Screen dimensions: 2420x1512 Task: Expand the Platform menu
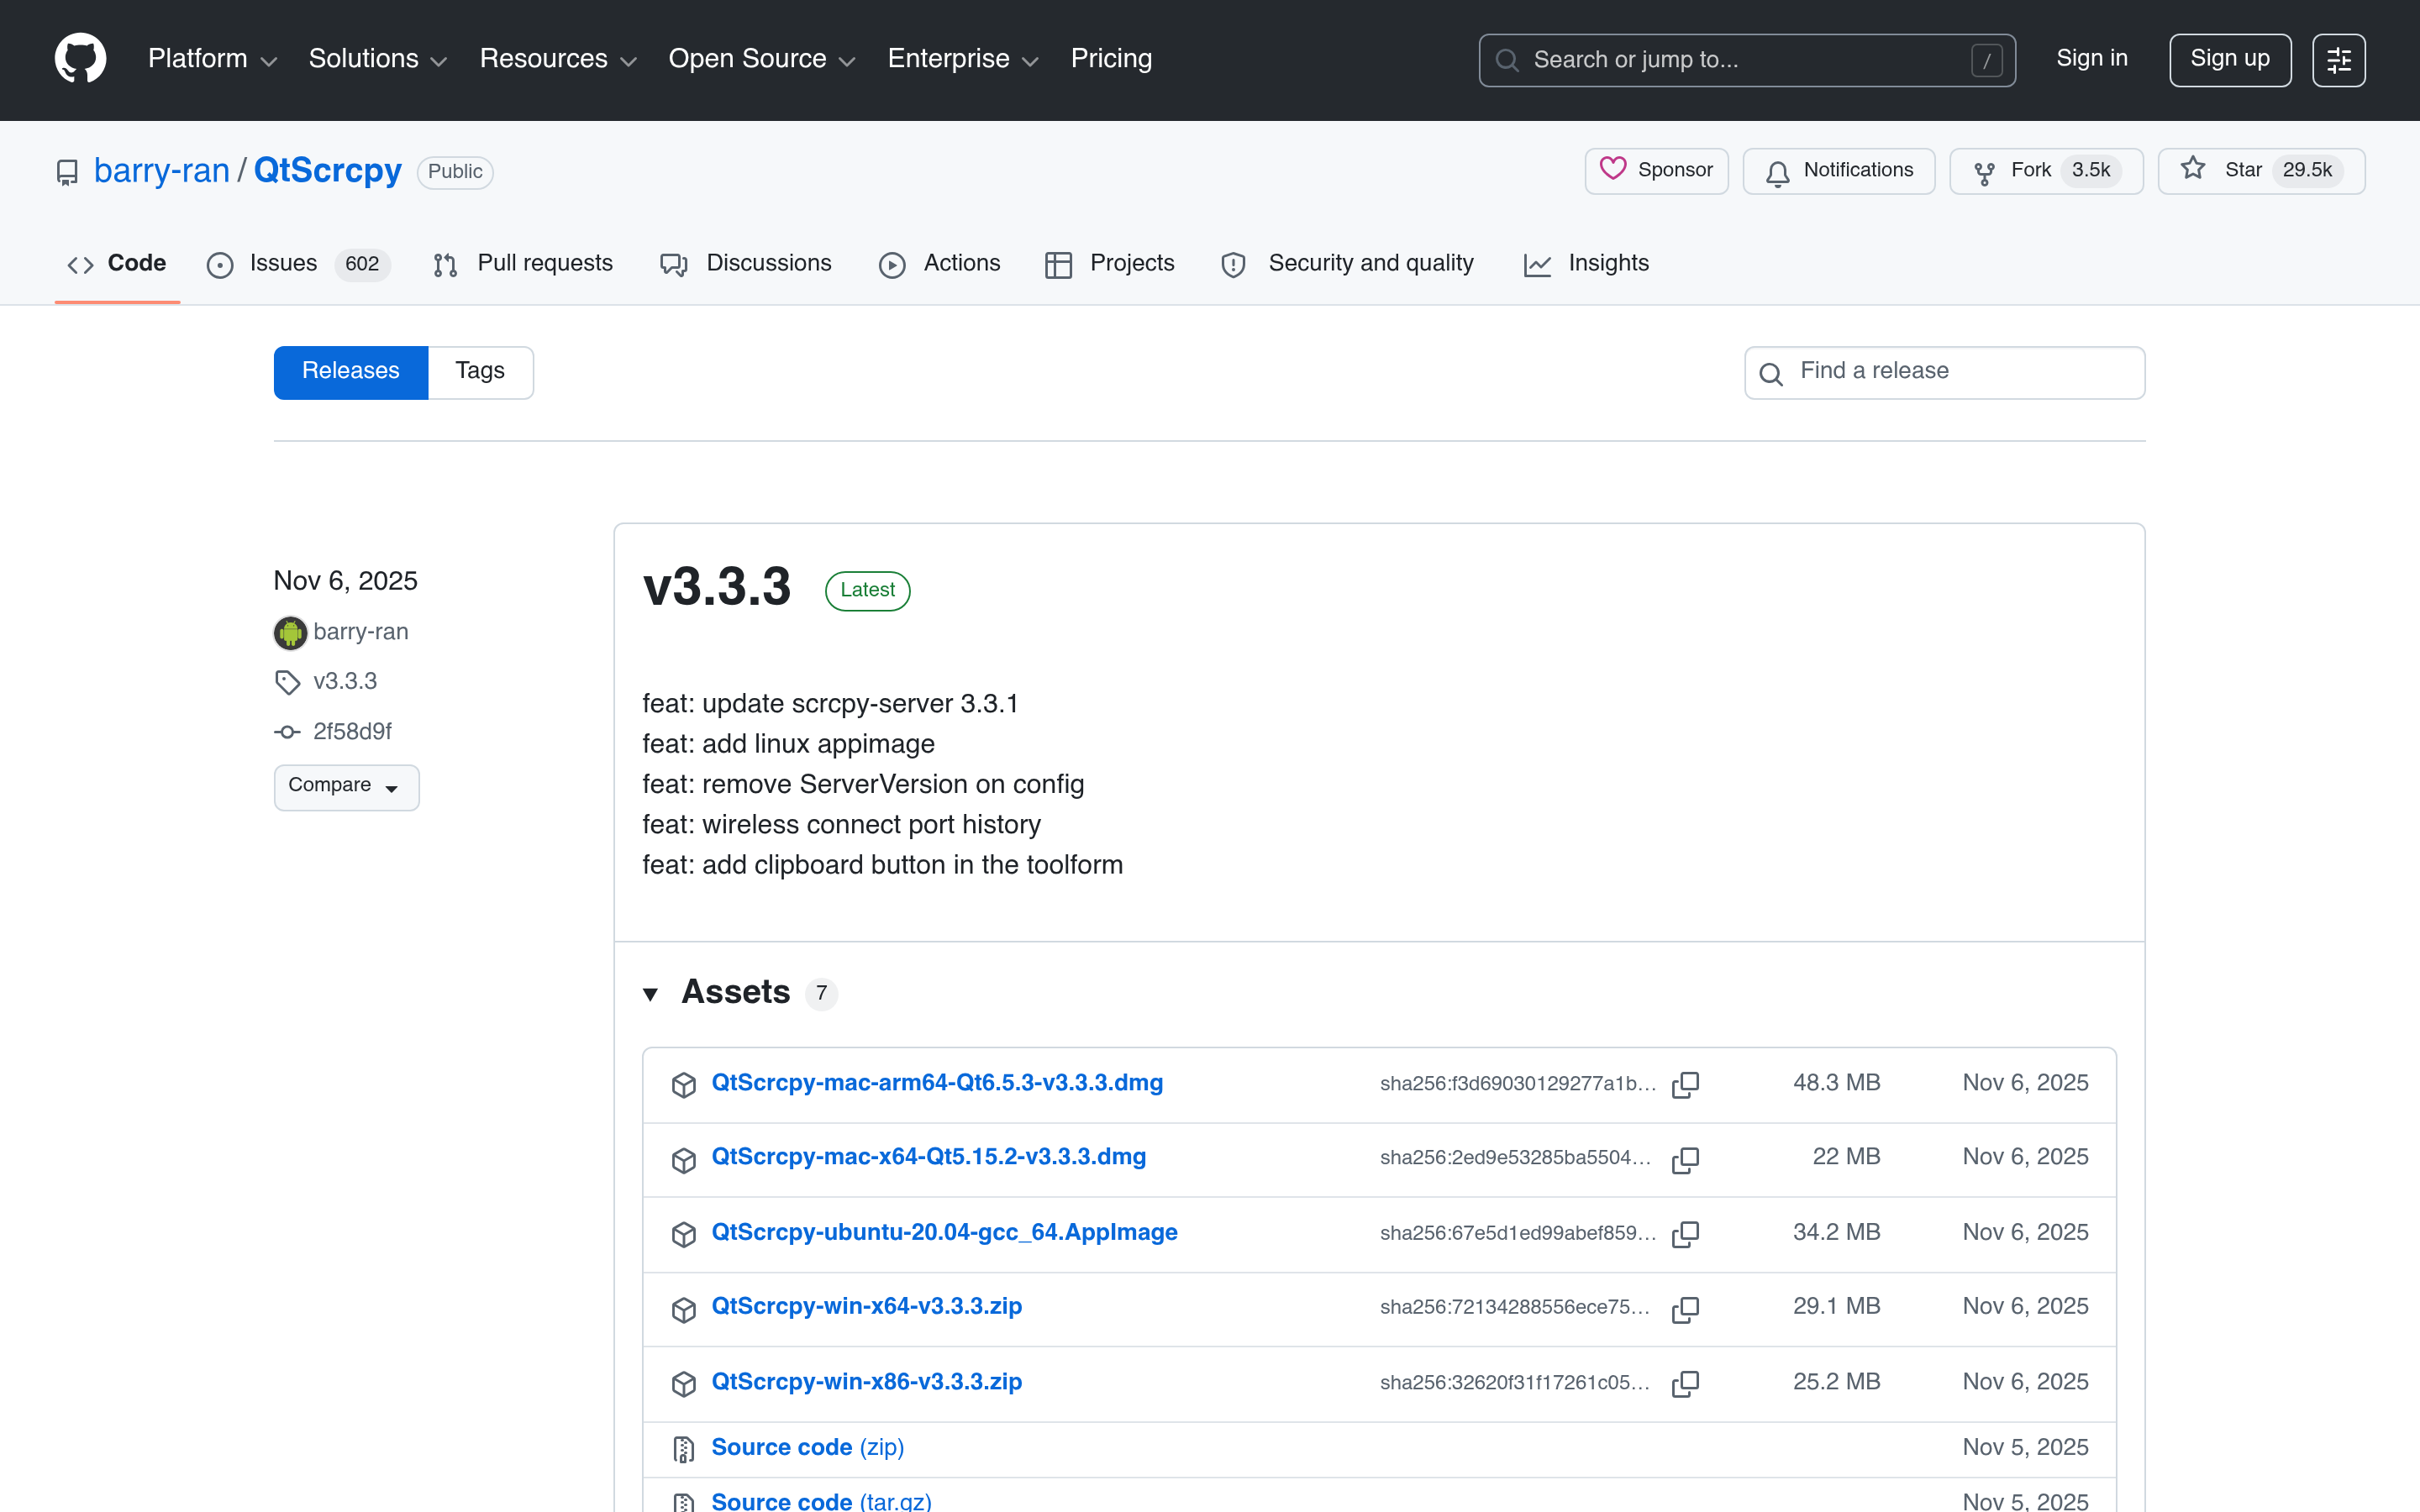[x=212, y=59]
